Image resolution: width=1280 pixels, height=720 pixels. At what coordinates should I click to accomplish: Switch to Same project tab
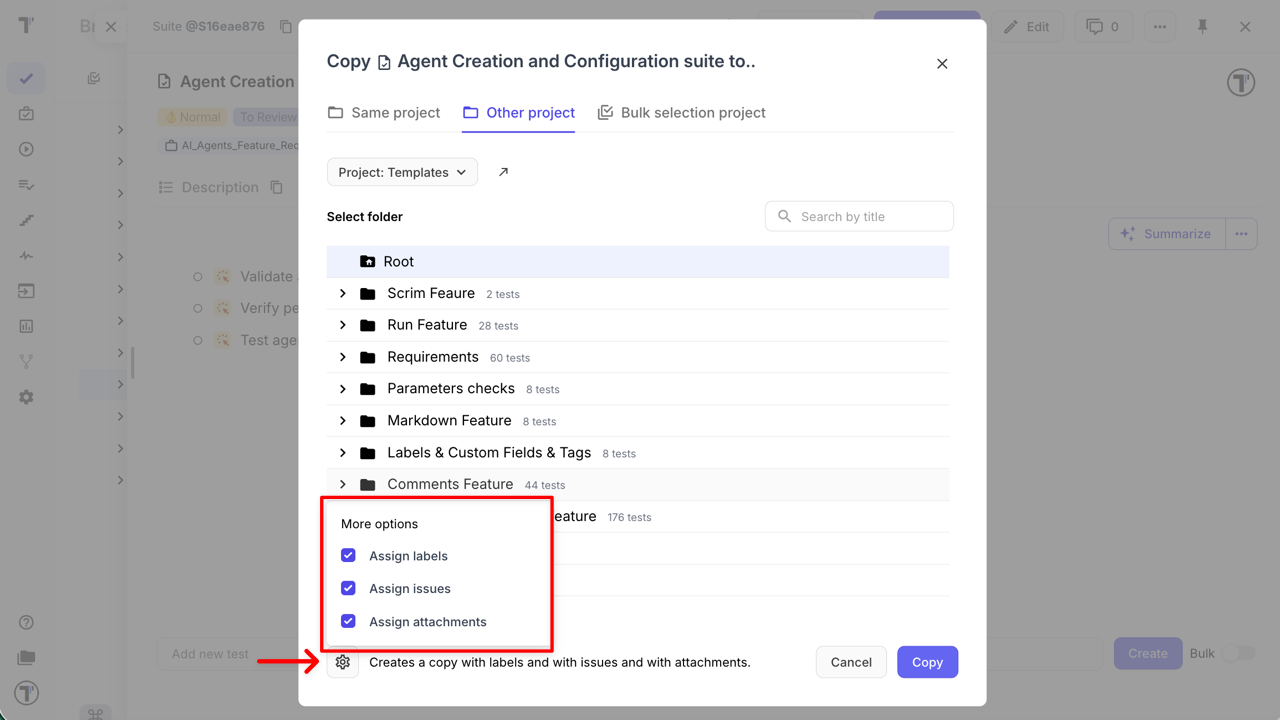point(384,113)
